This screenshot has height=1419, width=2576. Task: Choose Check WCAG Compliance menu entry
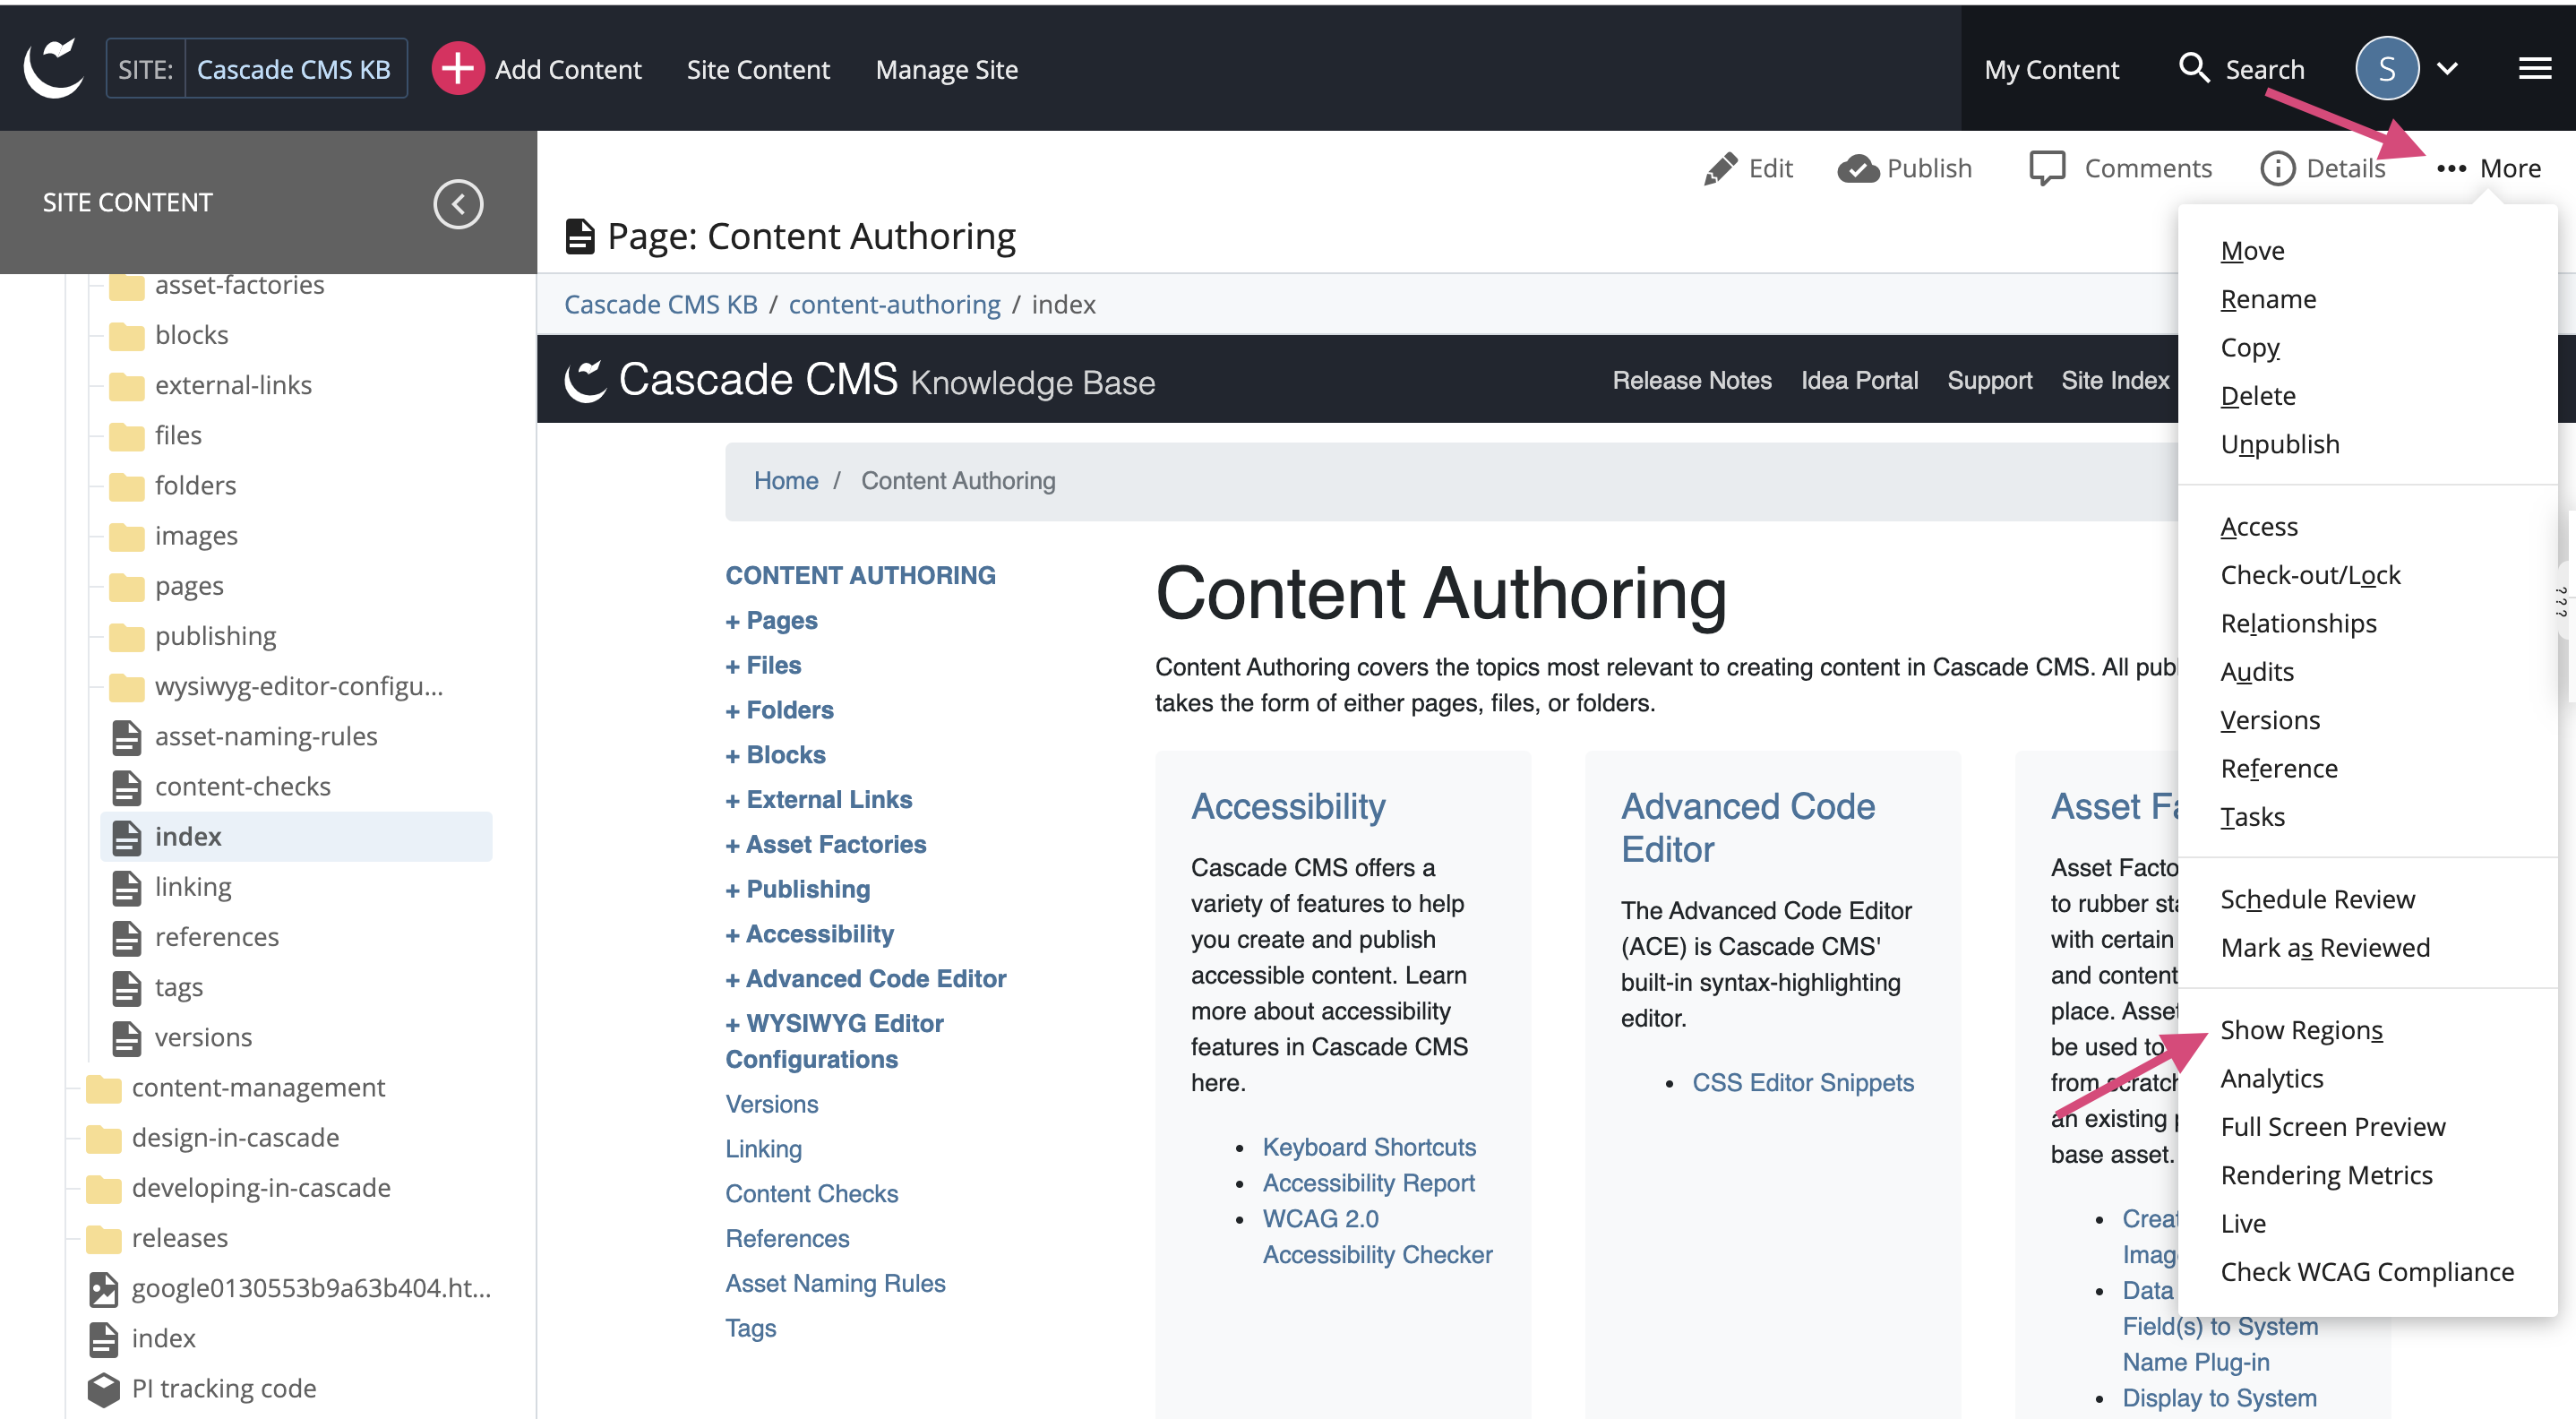(x=2367, y=1271)
